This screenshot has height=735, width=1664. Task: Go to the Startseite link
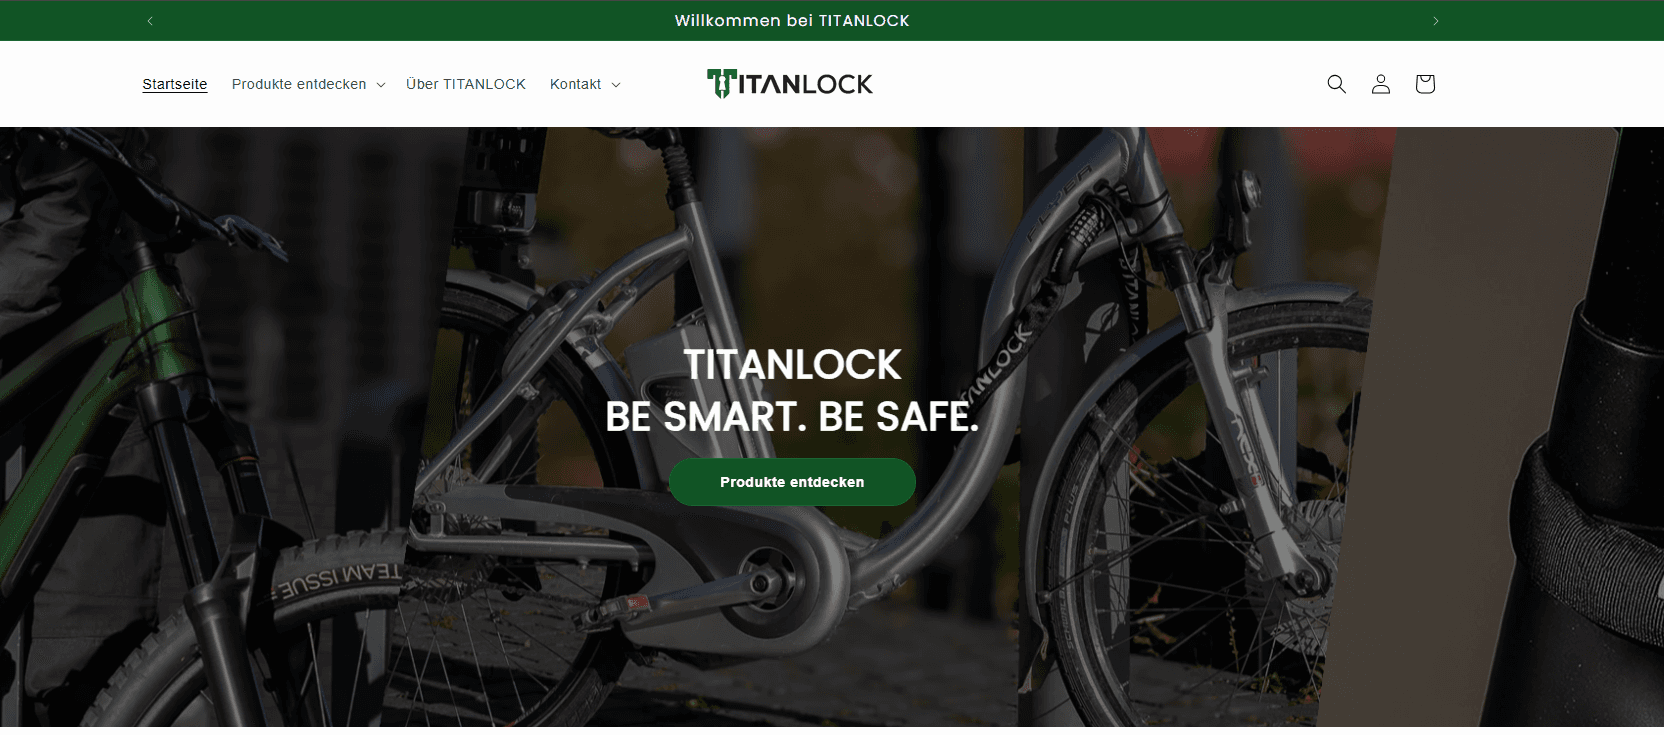tap(175, 84)
